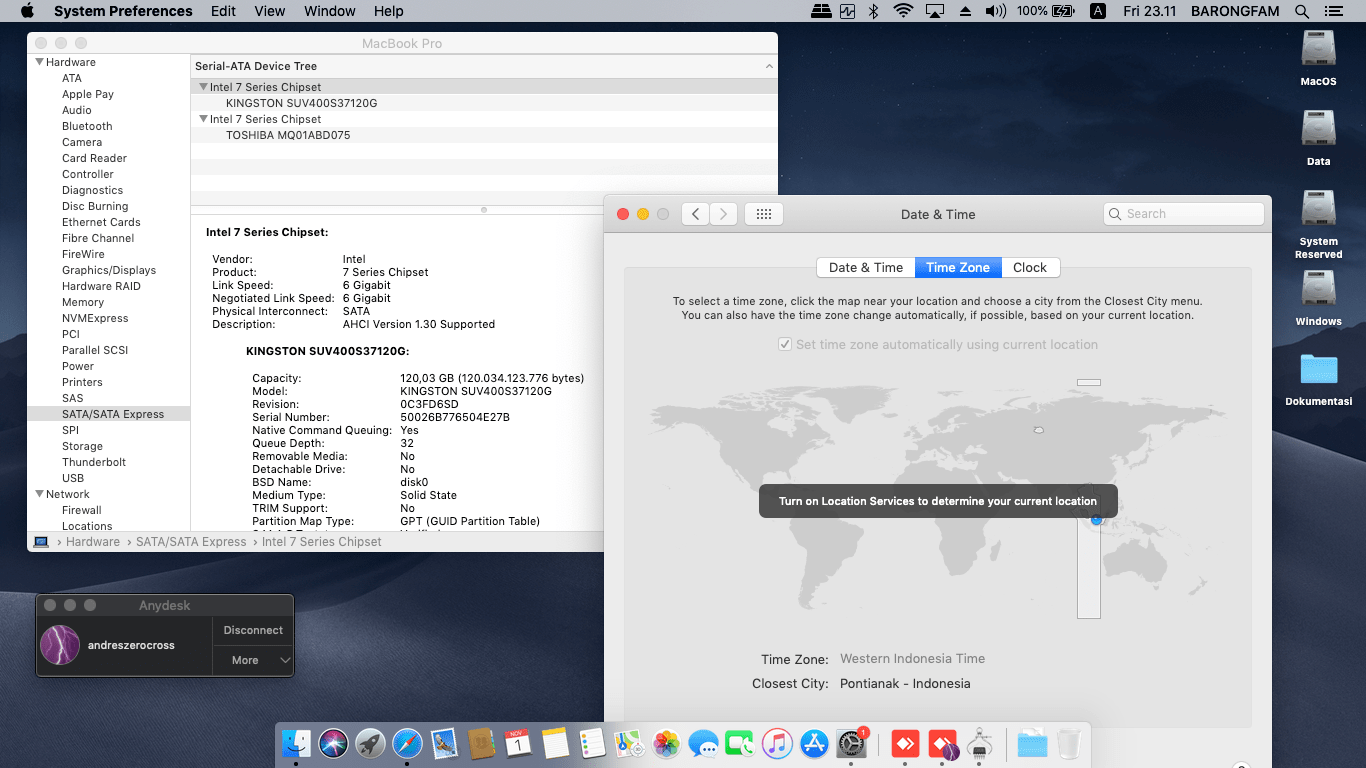Image resolution: width=1366 pixels, height=768 pixels.
Task: Open Safari from the Dock
Action: click(407, 744)
